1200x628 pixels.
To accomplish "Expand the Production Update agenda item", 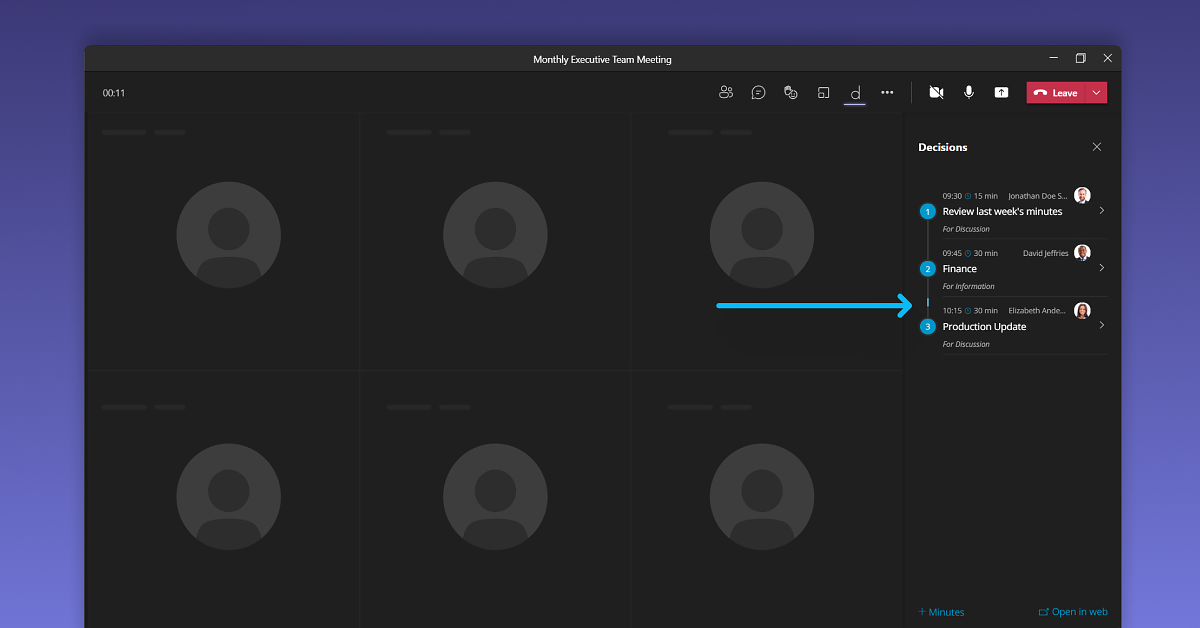I will [x=1101, y=325].
